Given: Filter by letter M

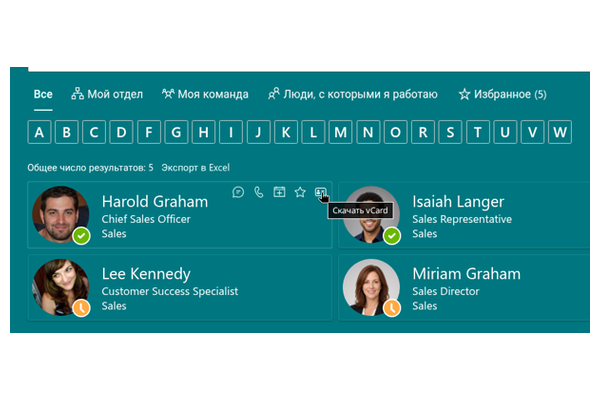Looking at the screenshot, I should click(x=341, y=132).
